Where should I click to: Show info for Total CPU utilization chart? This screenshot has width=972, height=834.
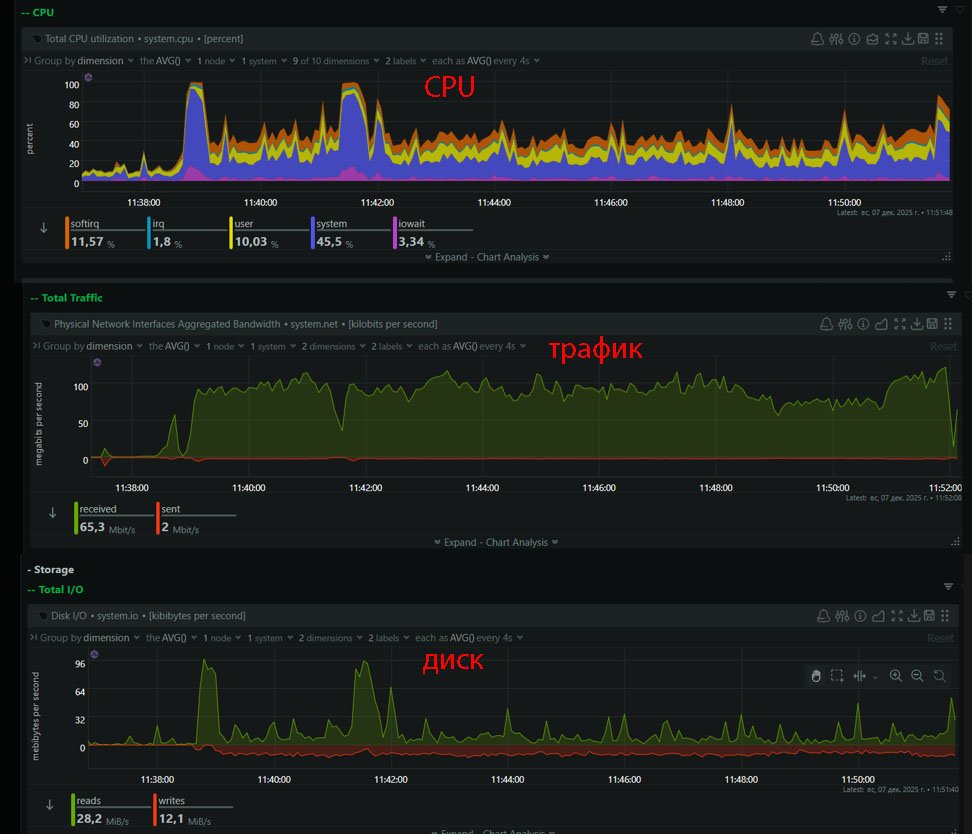point(854,39)
